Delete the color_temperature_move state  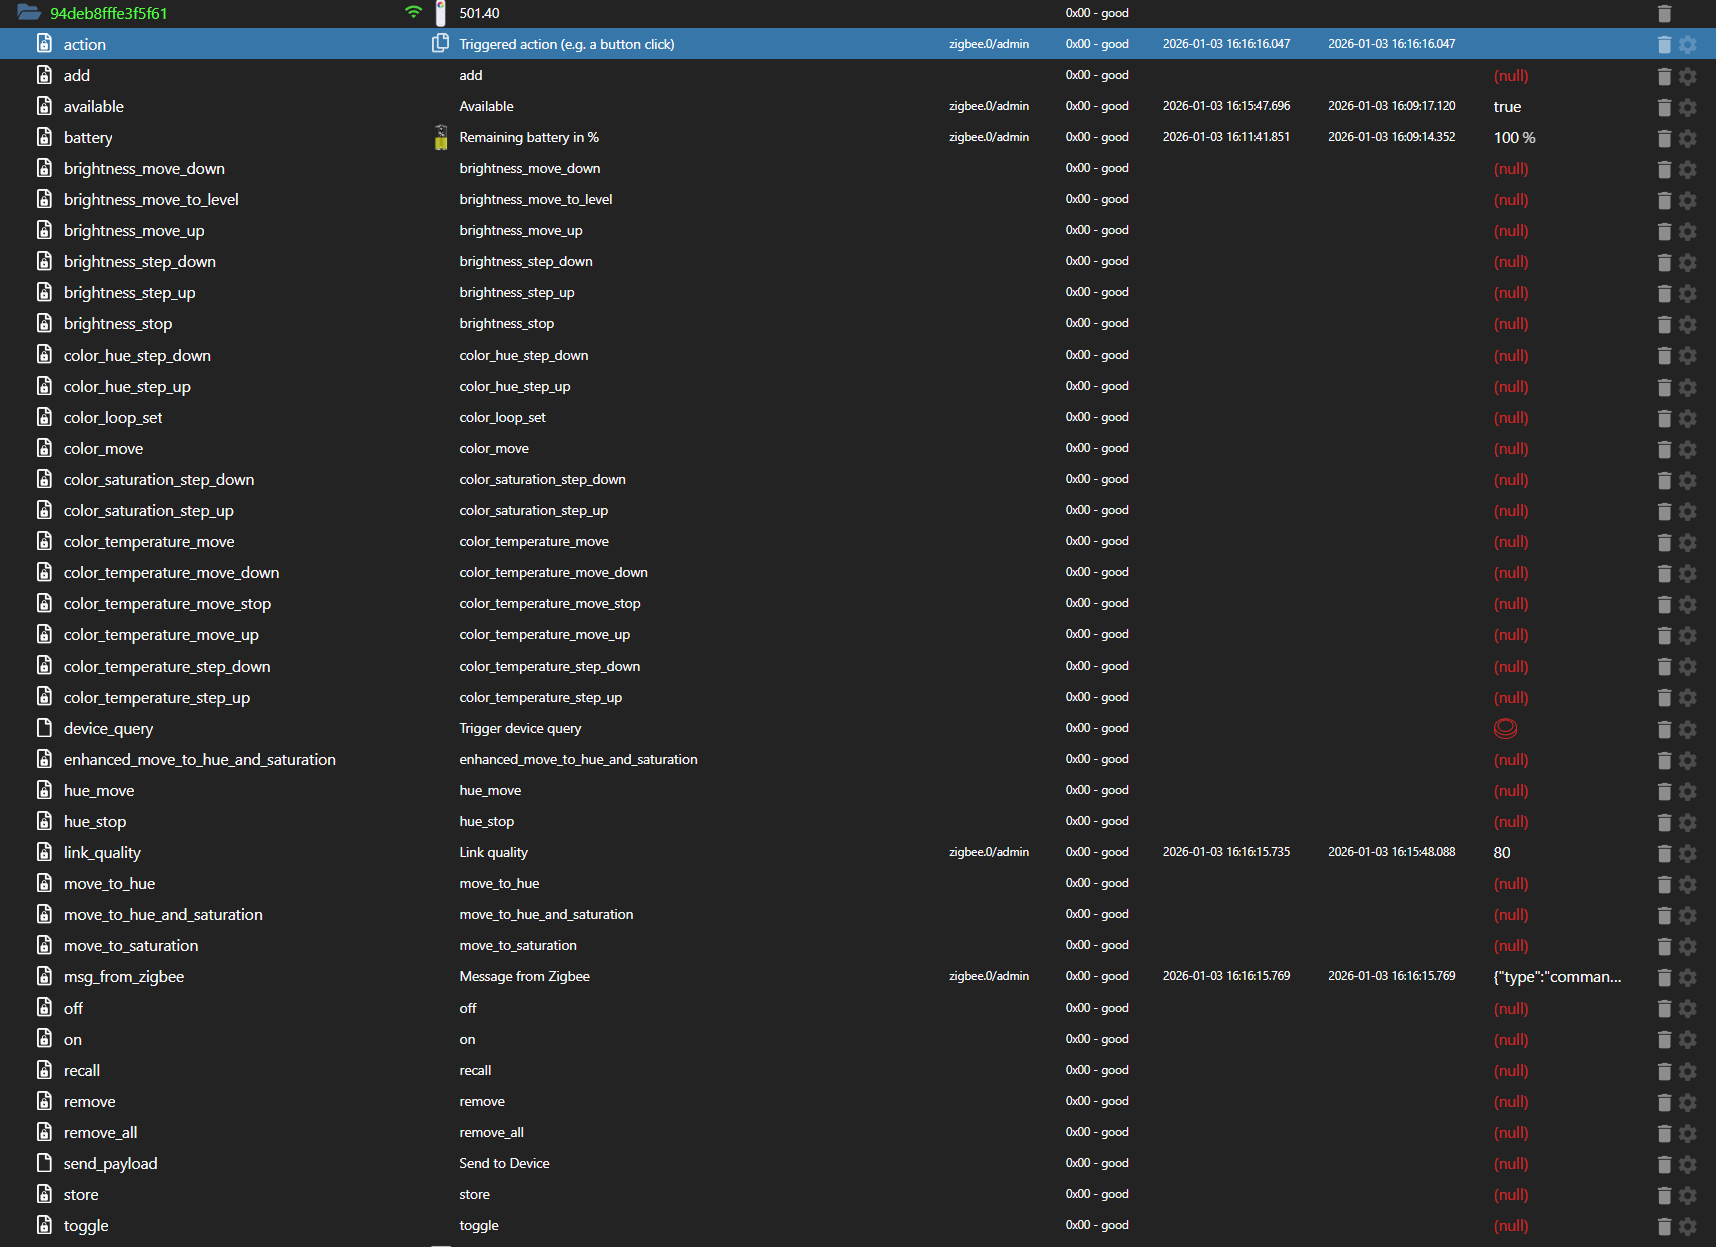tap(1664, 542)
